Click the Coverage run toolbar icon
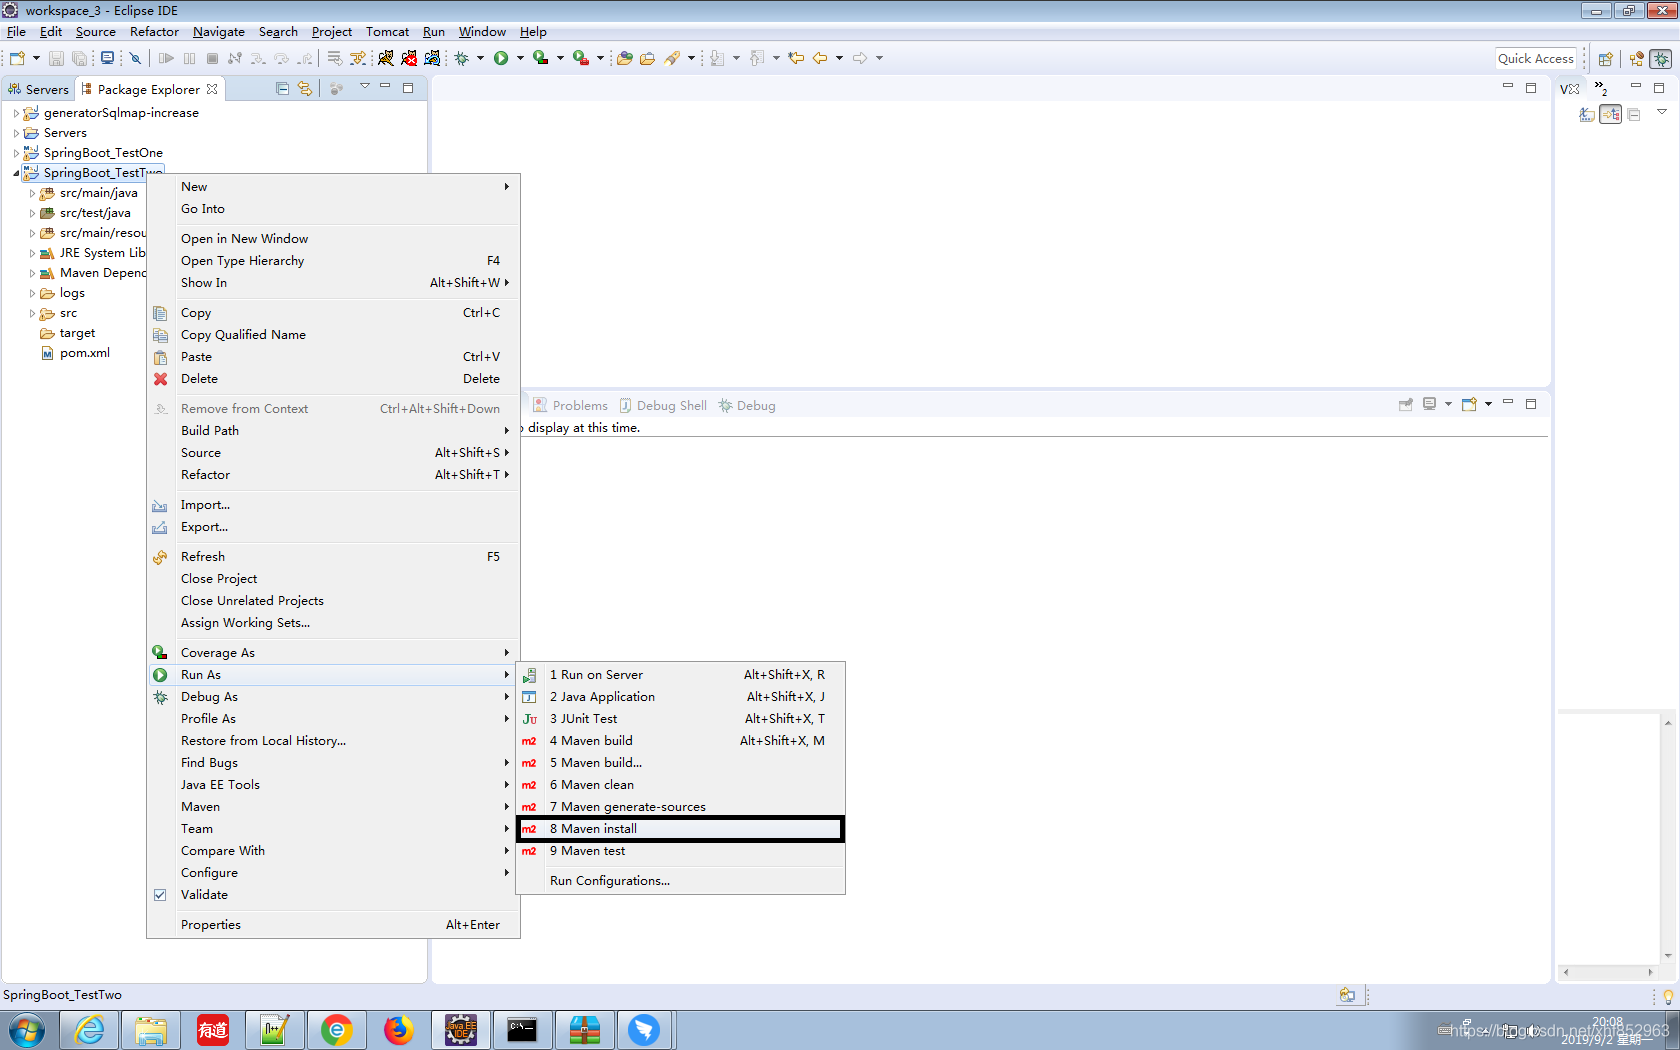Screen dimensions: 1680x1050 (540, 58)
